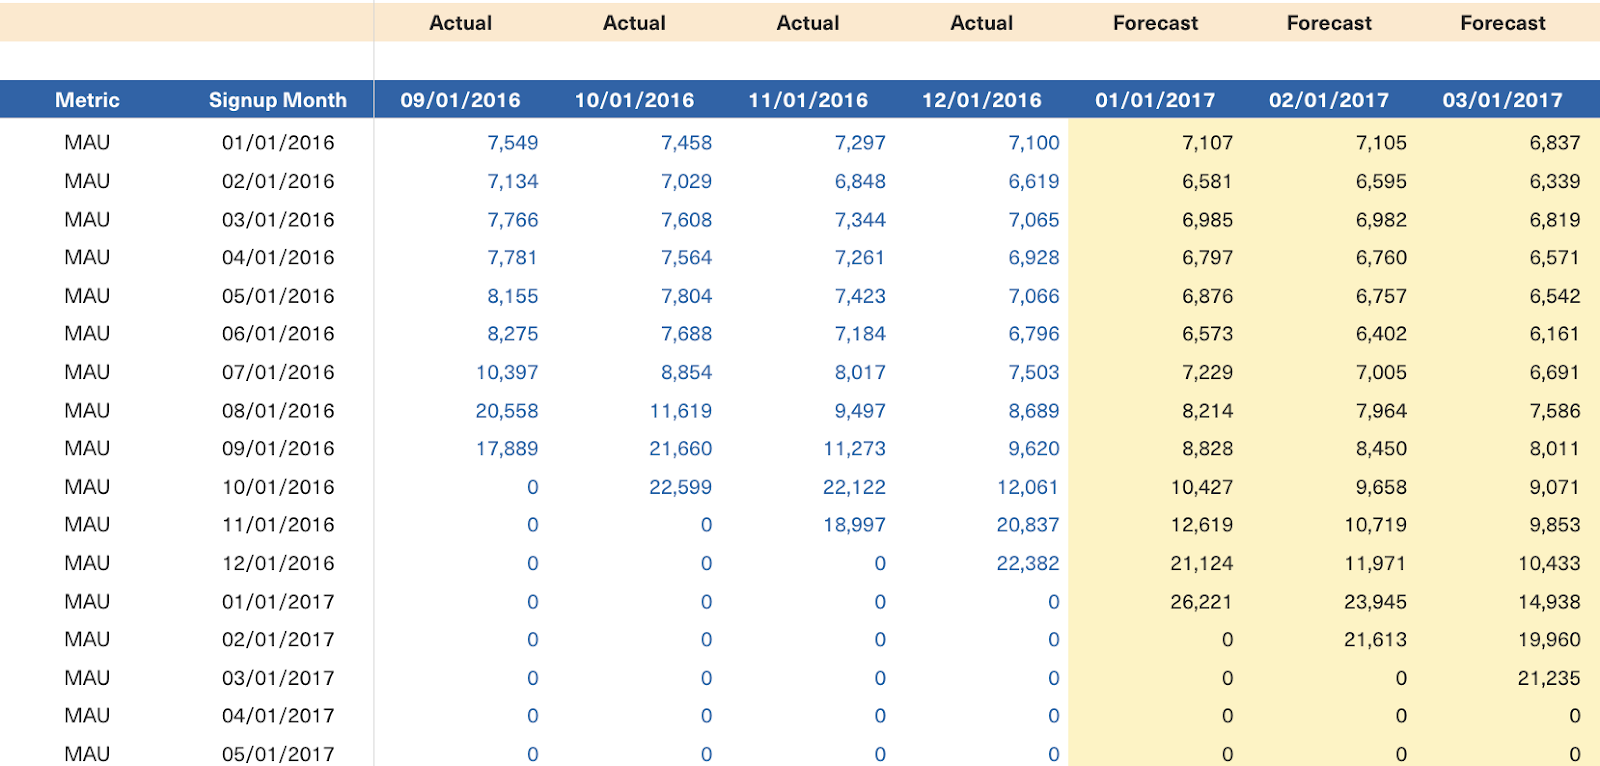Select forecast cell 6,402

(x=1381, y=334)
